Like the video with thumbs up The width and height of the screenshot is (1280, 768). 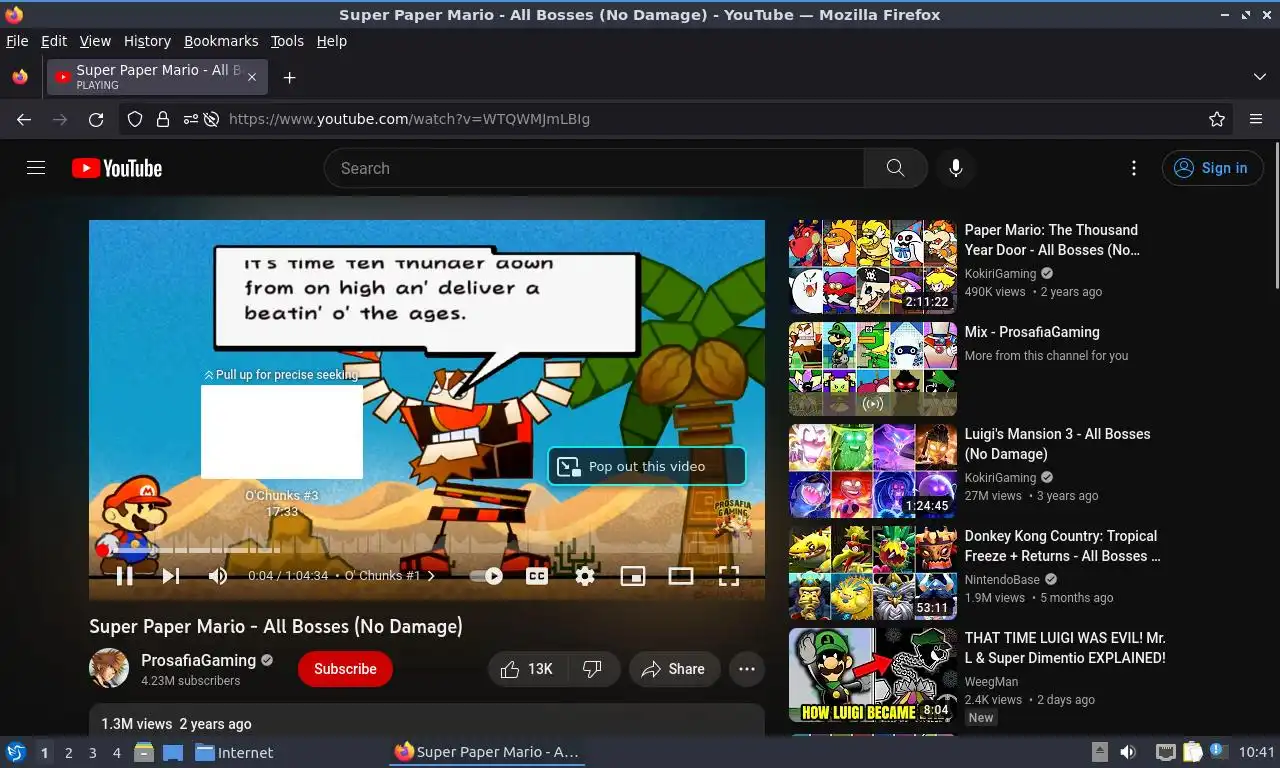528,669
